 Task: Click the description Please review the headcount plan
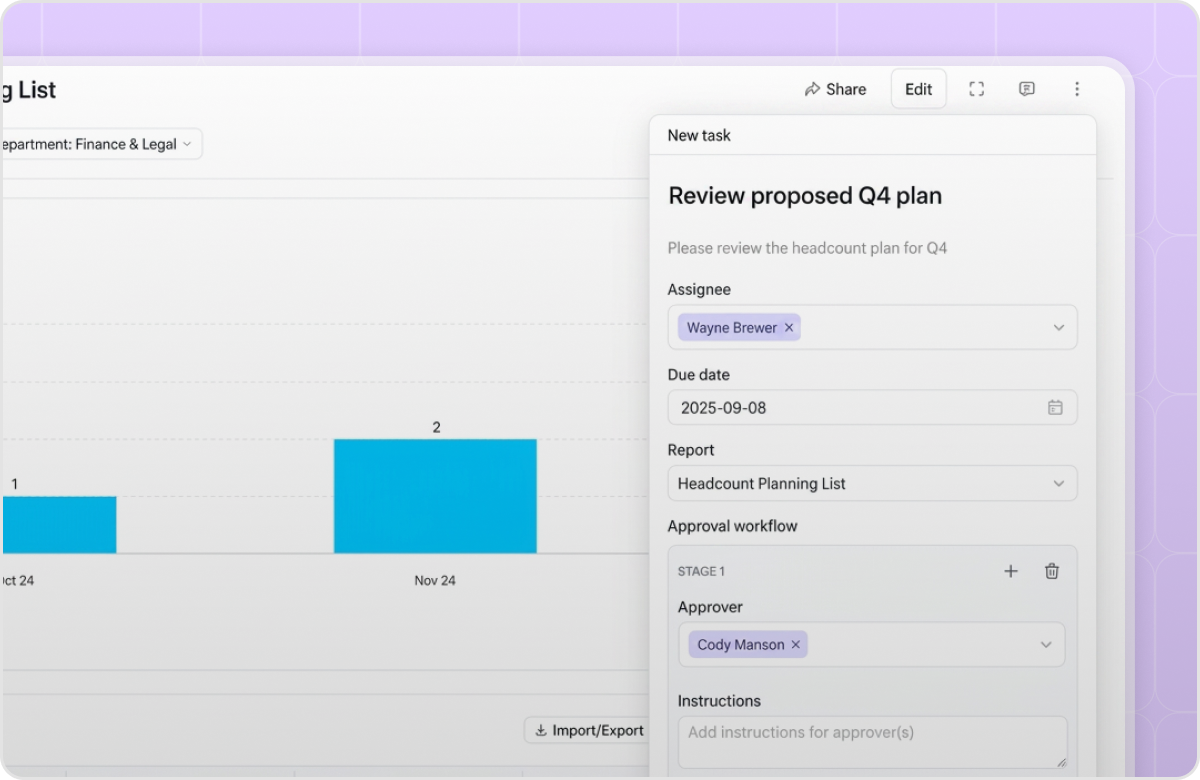(807, 248)
